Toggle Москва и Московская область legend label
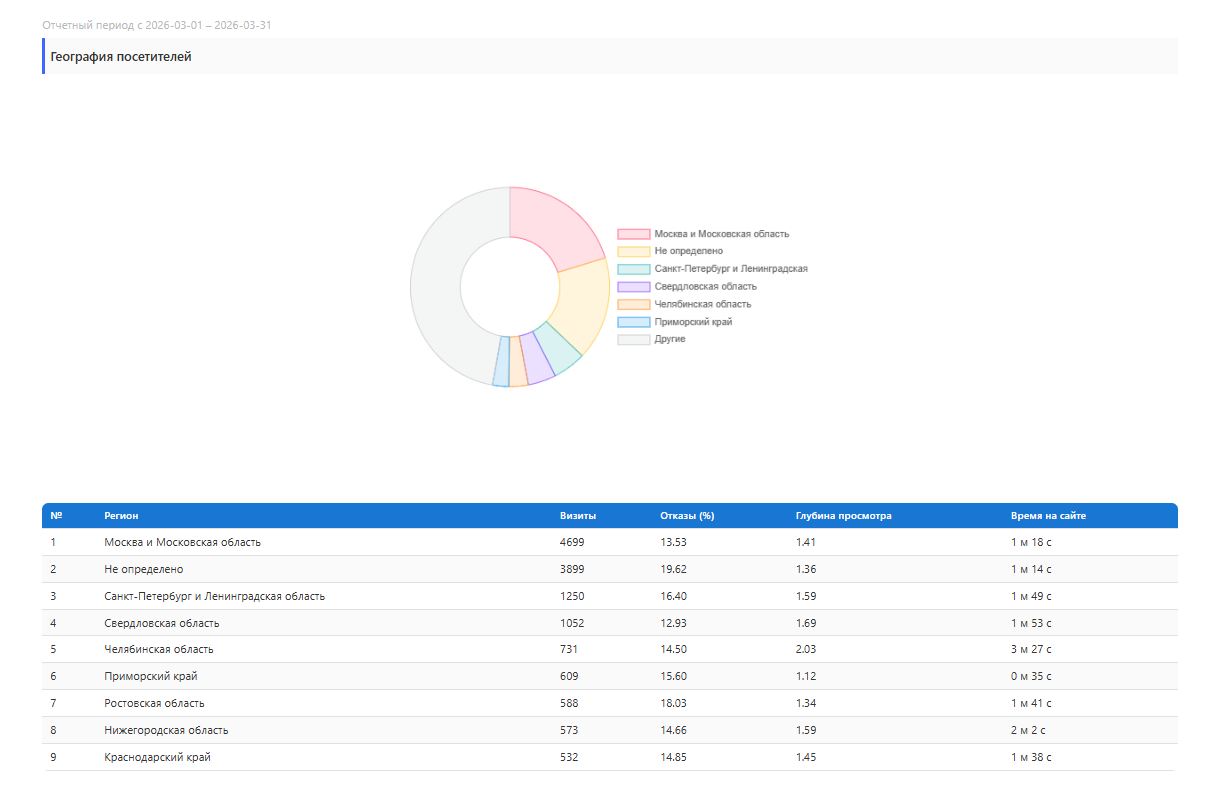Screen dimensions: 1228x804 tap(721, 234)
